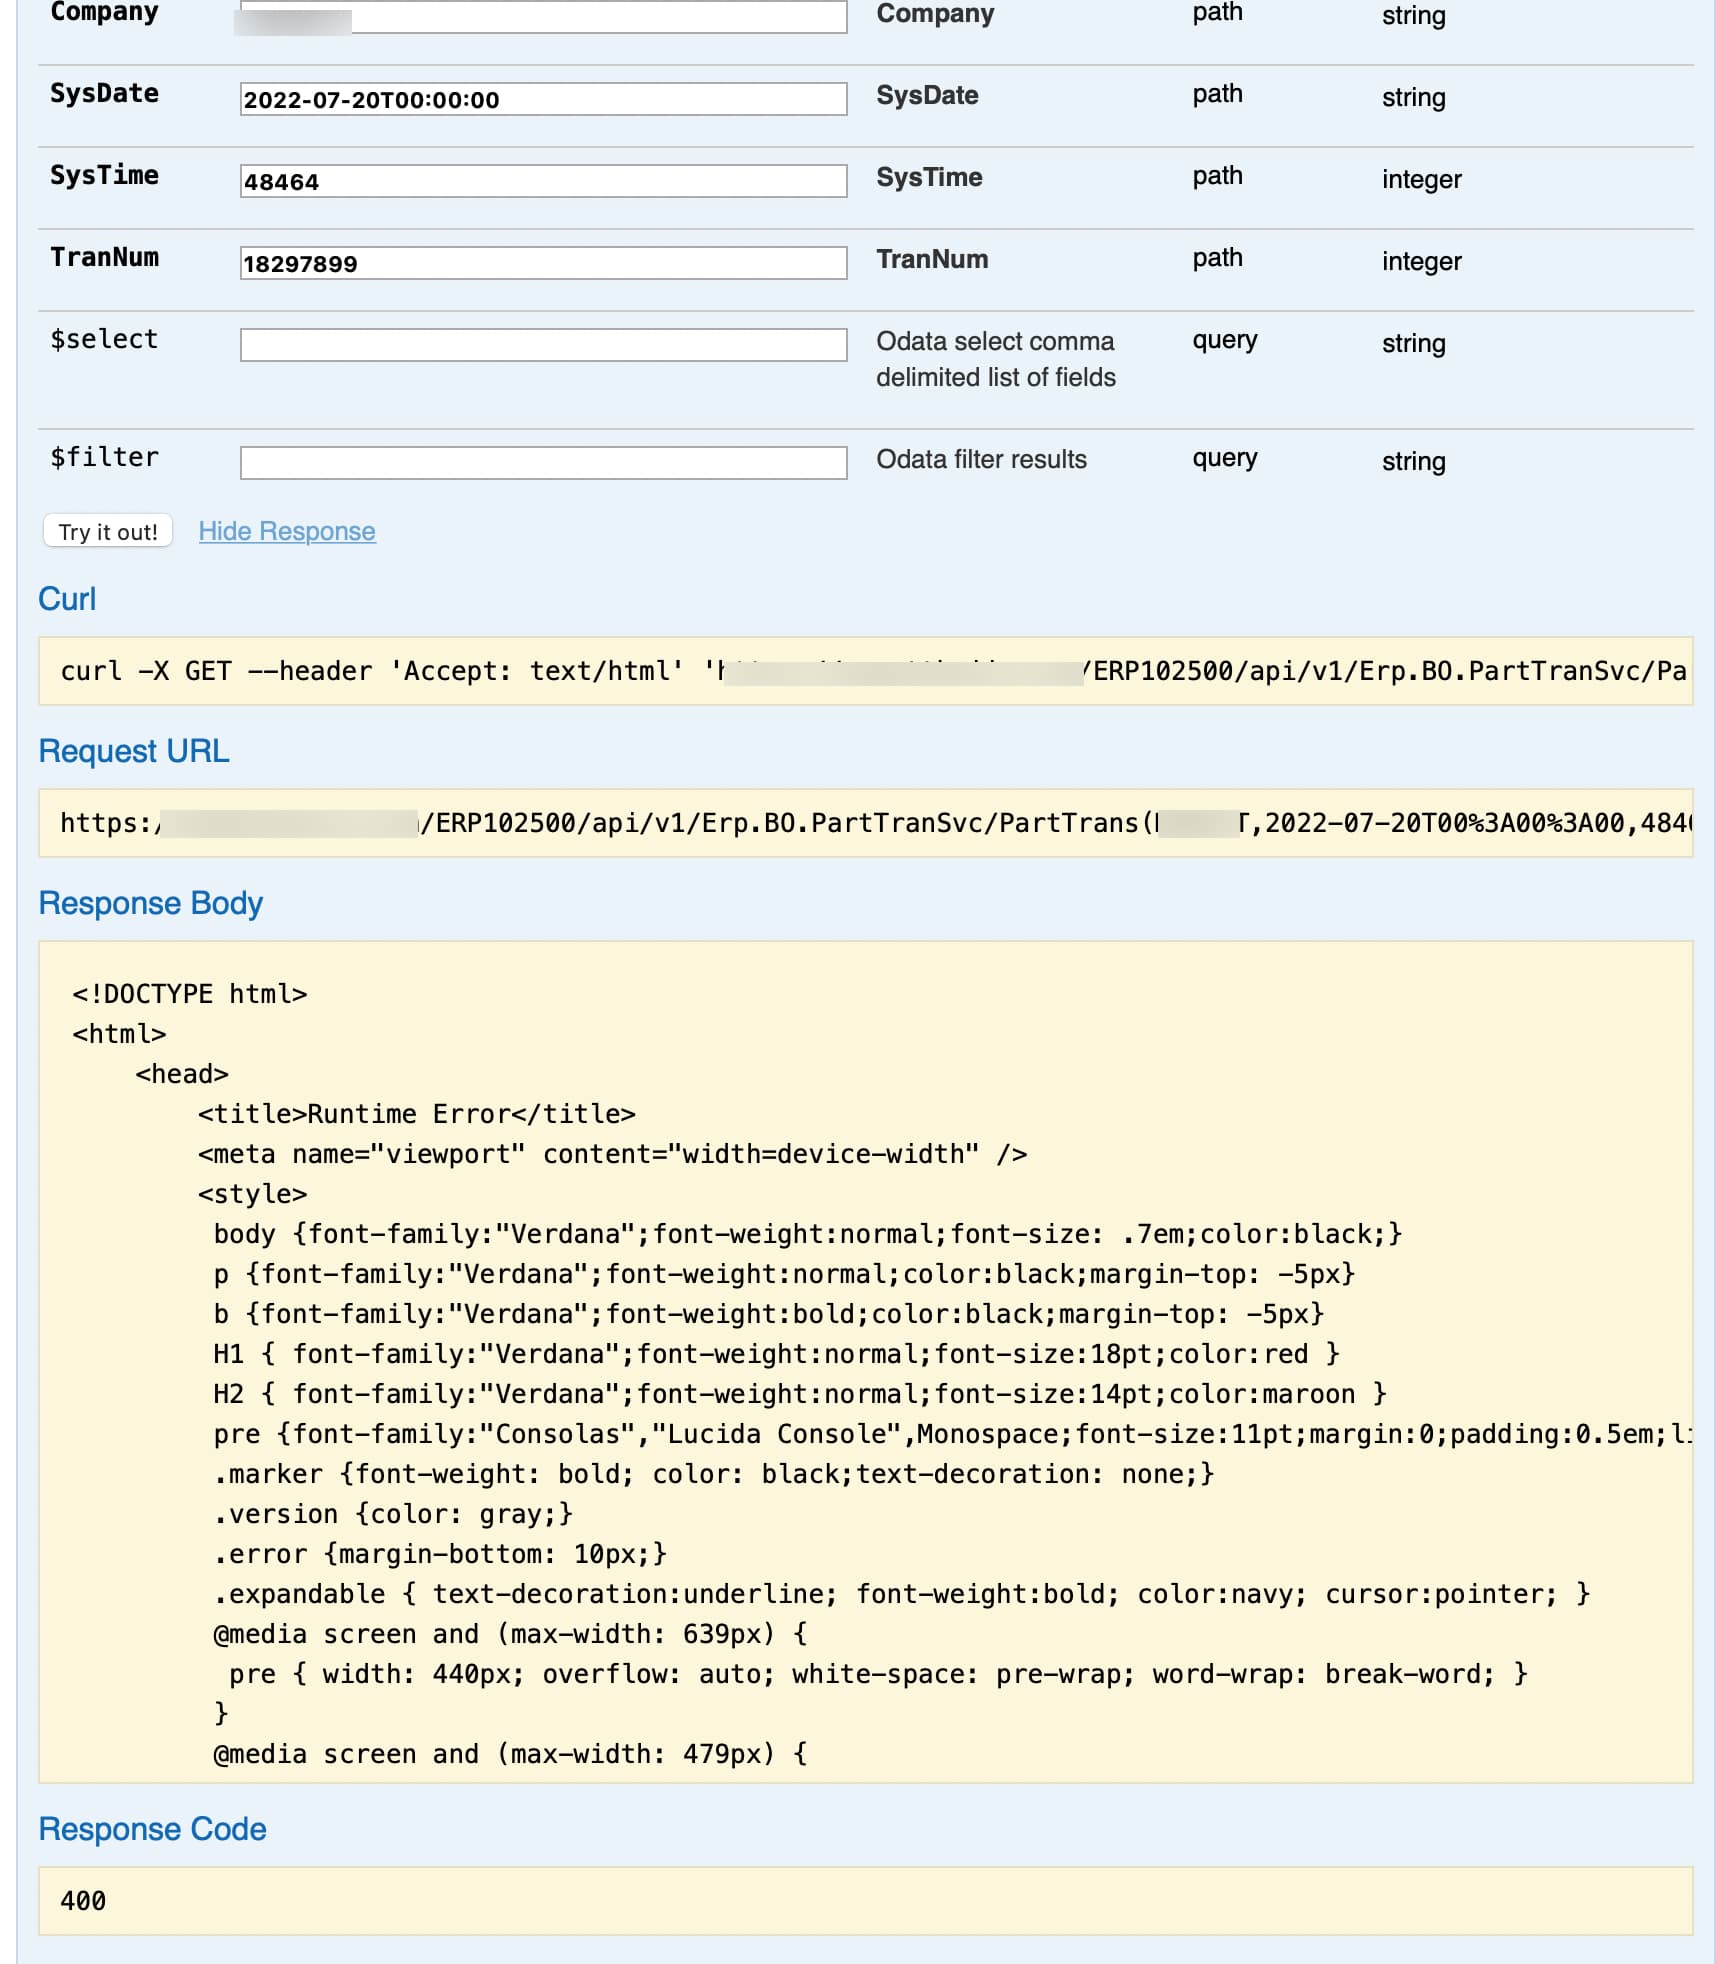The width and height of the screenshot is (1716, 1964).
Task: Click the 'Try it out!' button
Action: 108,531
